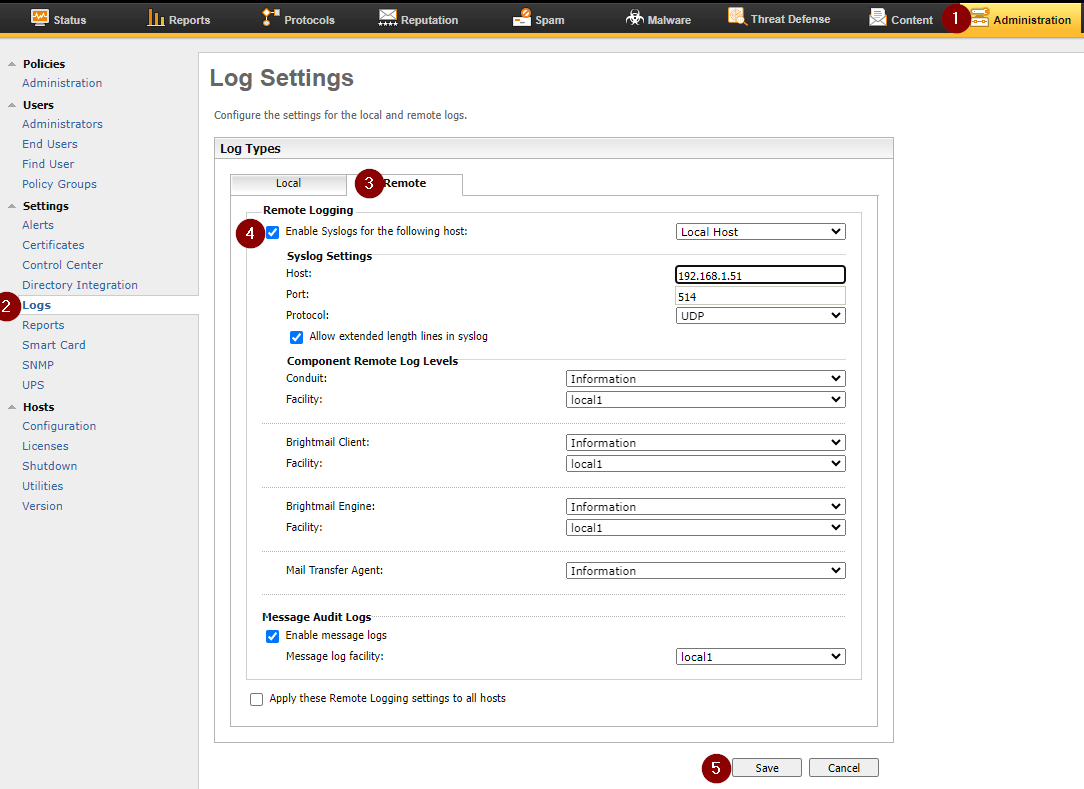This screenshot has width=1084, height=789.
Task: Click the Save button
Action: tap(767, 768)
